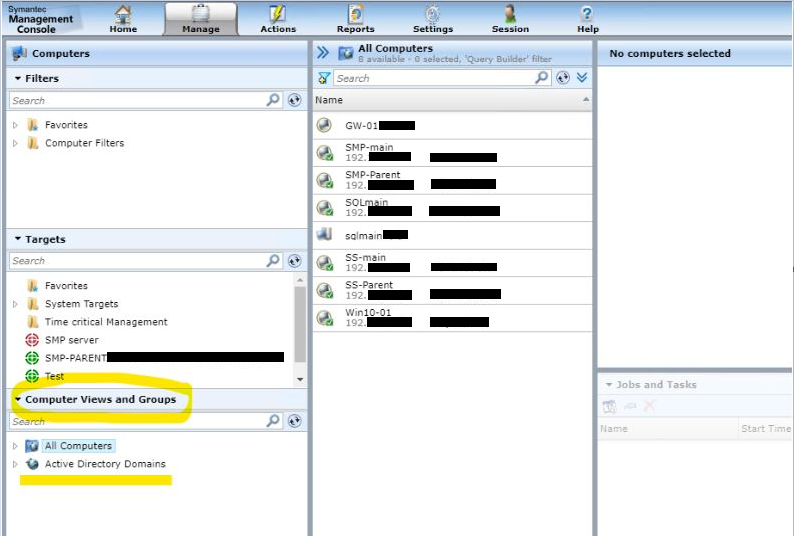Click new job icon in Jobs and Tasks

coord(609,406)
